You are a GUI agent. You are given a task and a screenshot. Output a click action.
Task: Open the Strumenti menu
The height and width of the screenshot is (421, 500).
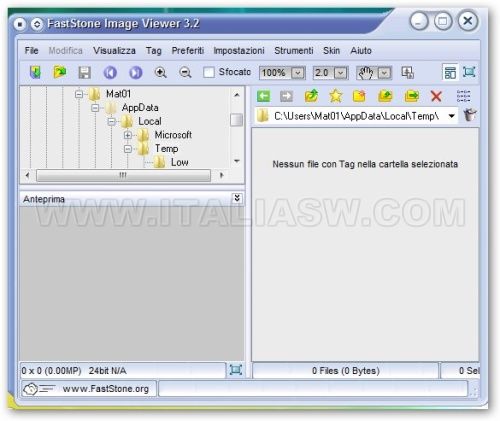pyautogui.click(x=294, y=51)
